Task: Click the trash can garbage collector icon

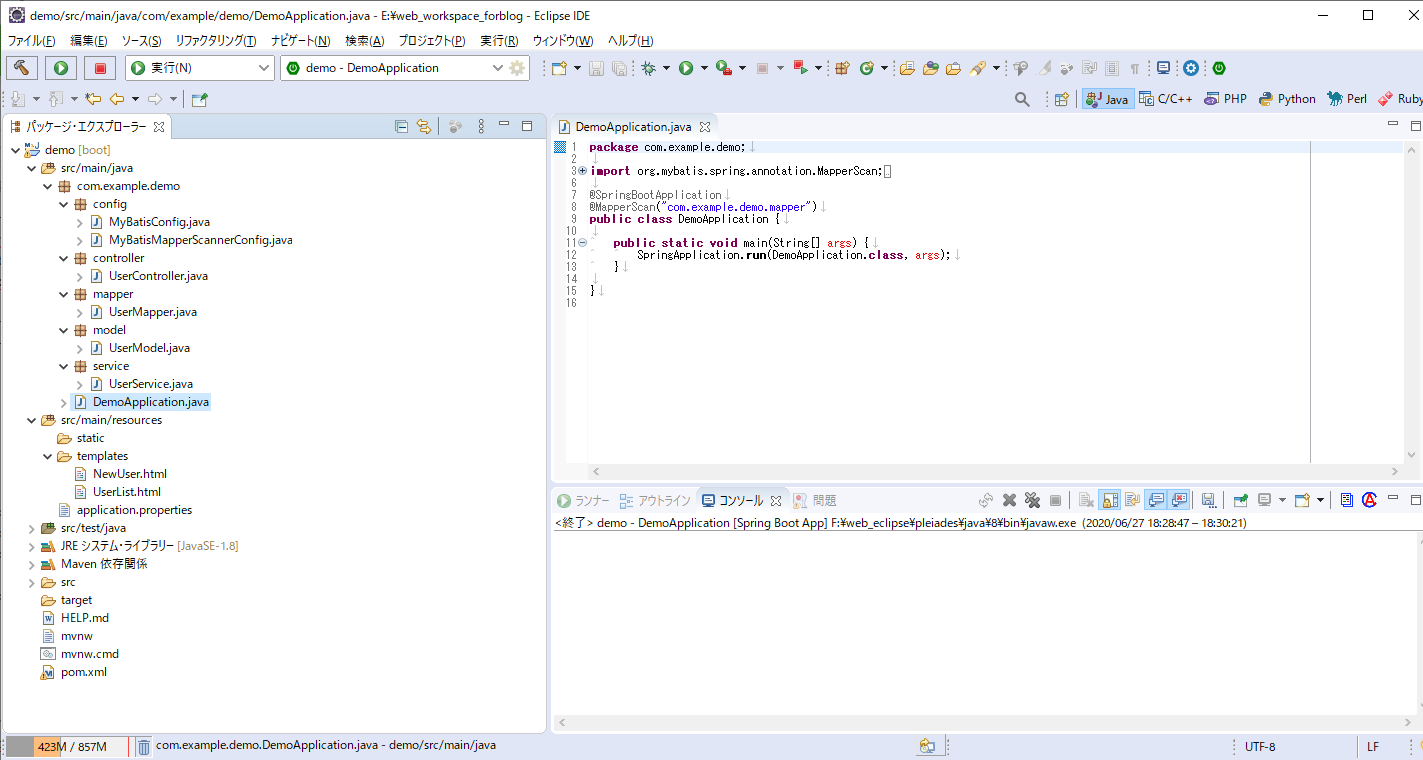Action: coord(144,746)
